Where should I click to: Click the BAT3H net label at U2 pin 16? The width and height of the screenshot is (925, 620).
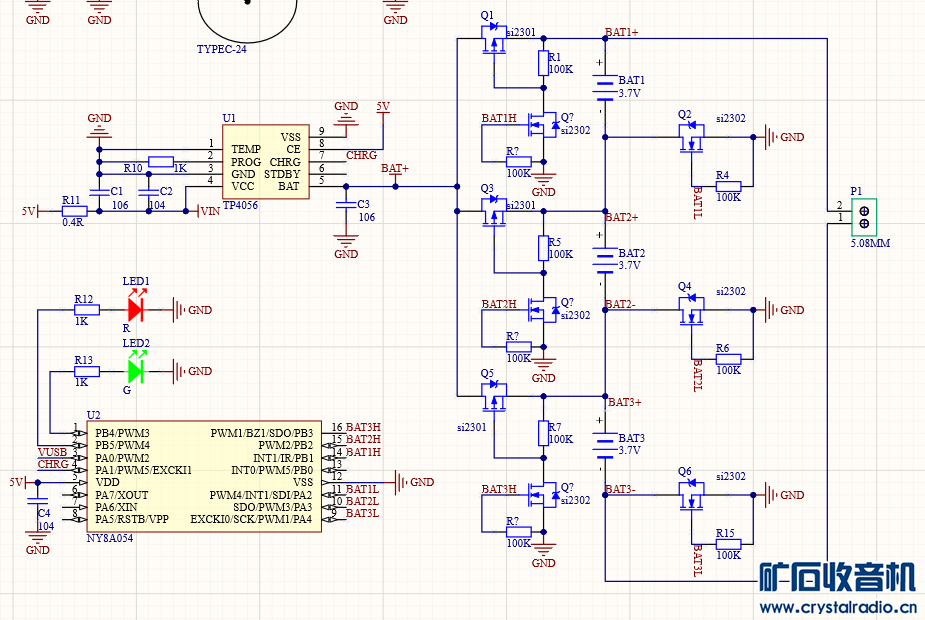pos(363,427)
